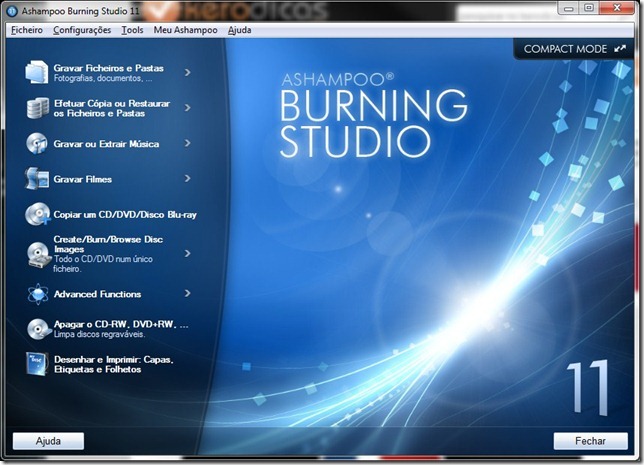Click the Ashampoo app icon in title bar

coord(12,11)
